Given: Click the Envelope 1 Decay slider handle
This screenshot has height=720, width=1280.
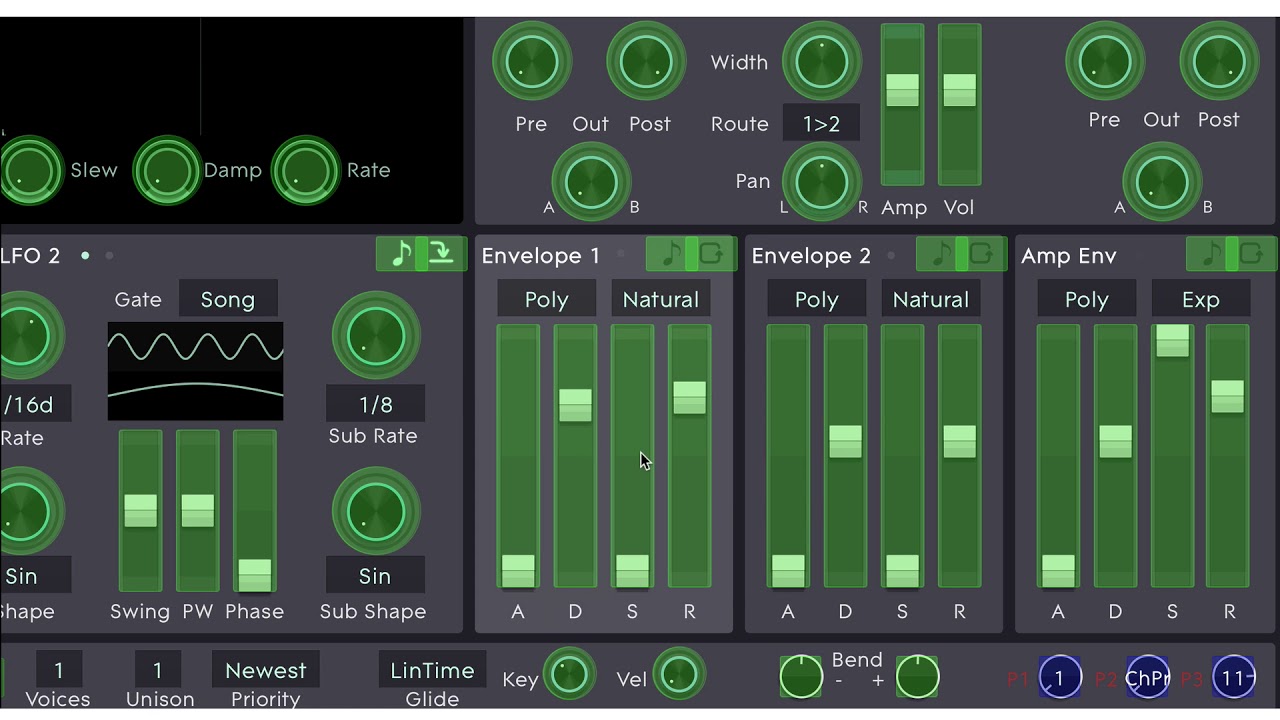Looking at the screenshot, I should [575, 405].
